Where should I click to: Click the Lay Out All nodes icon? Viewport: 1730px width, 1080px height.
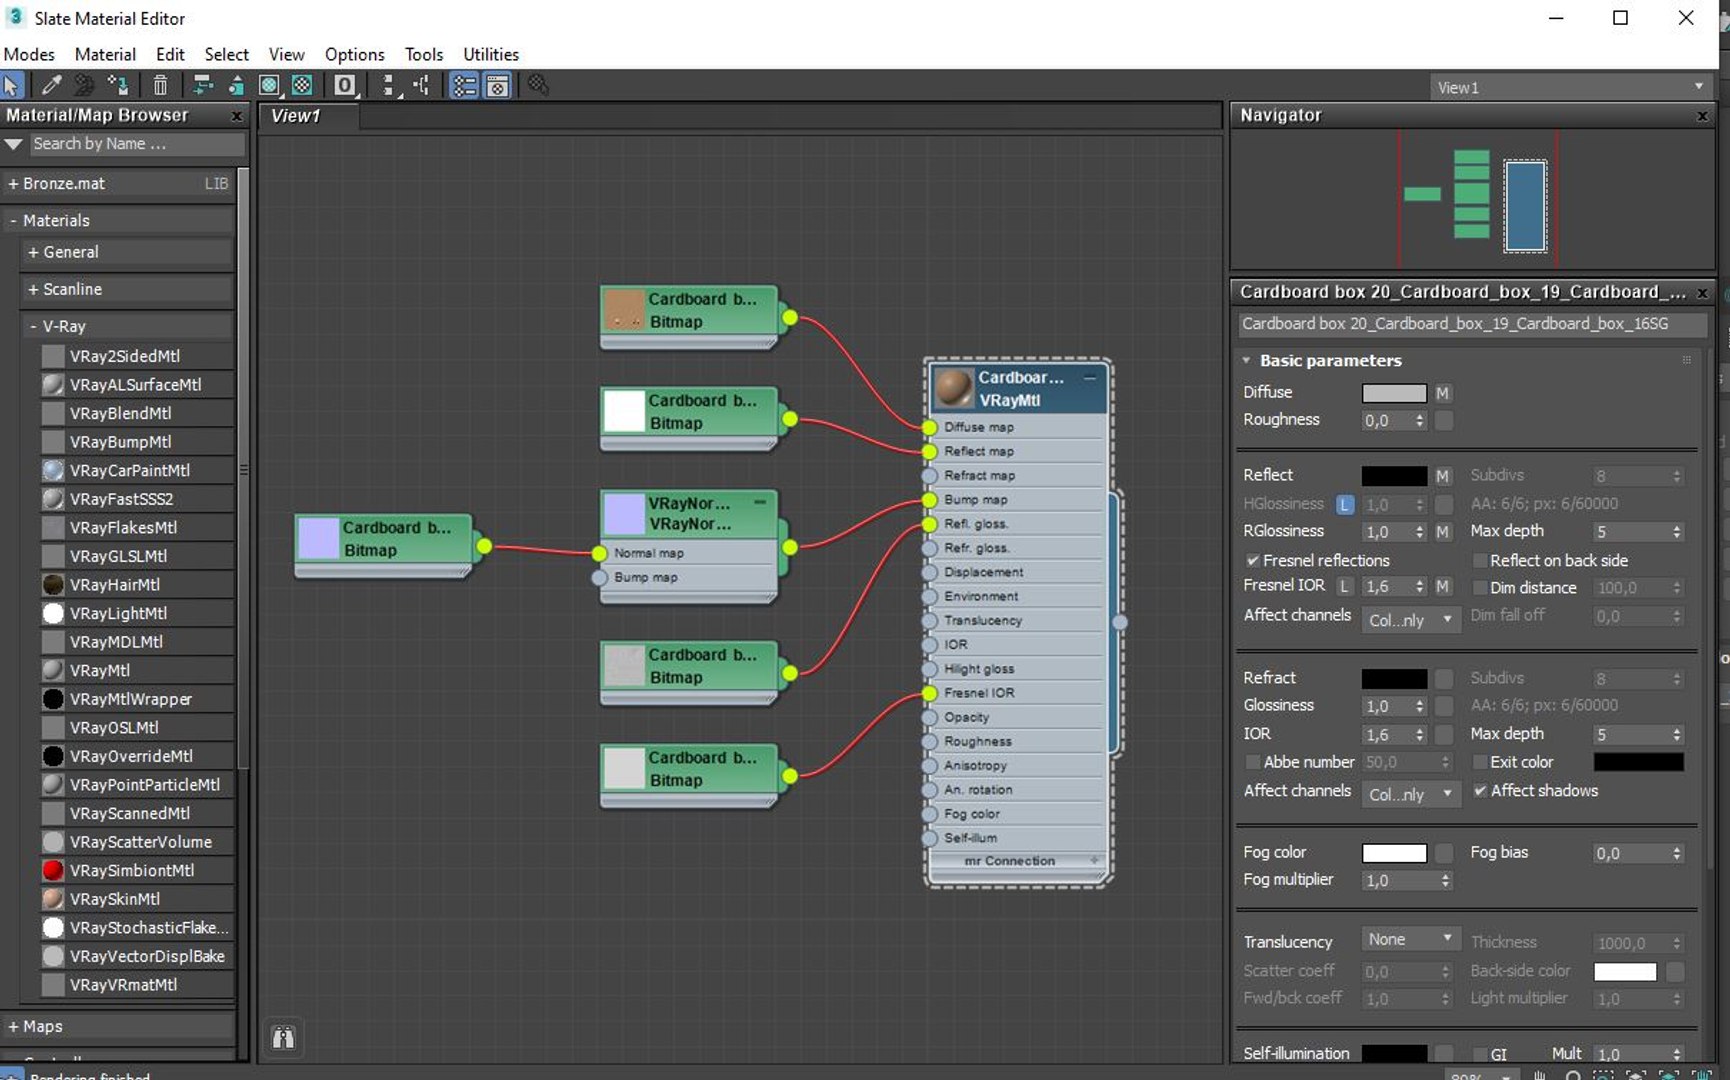[x=389, y=86]
